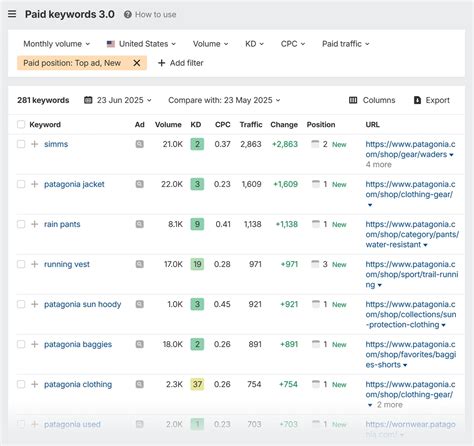Check the box for running vest keyword
This screenshot has width=474, height=446.
click(x=21, y=264)
